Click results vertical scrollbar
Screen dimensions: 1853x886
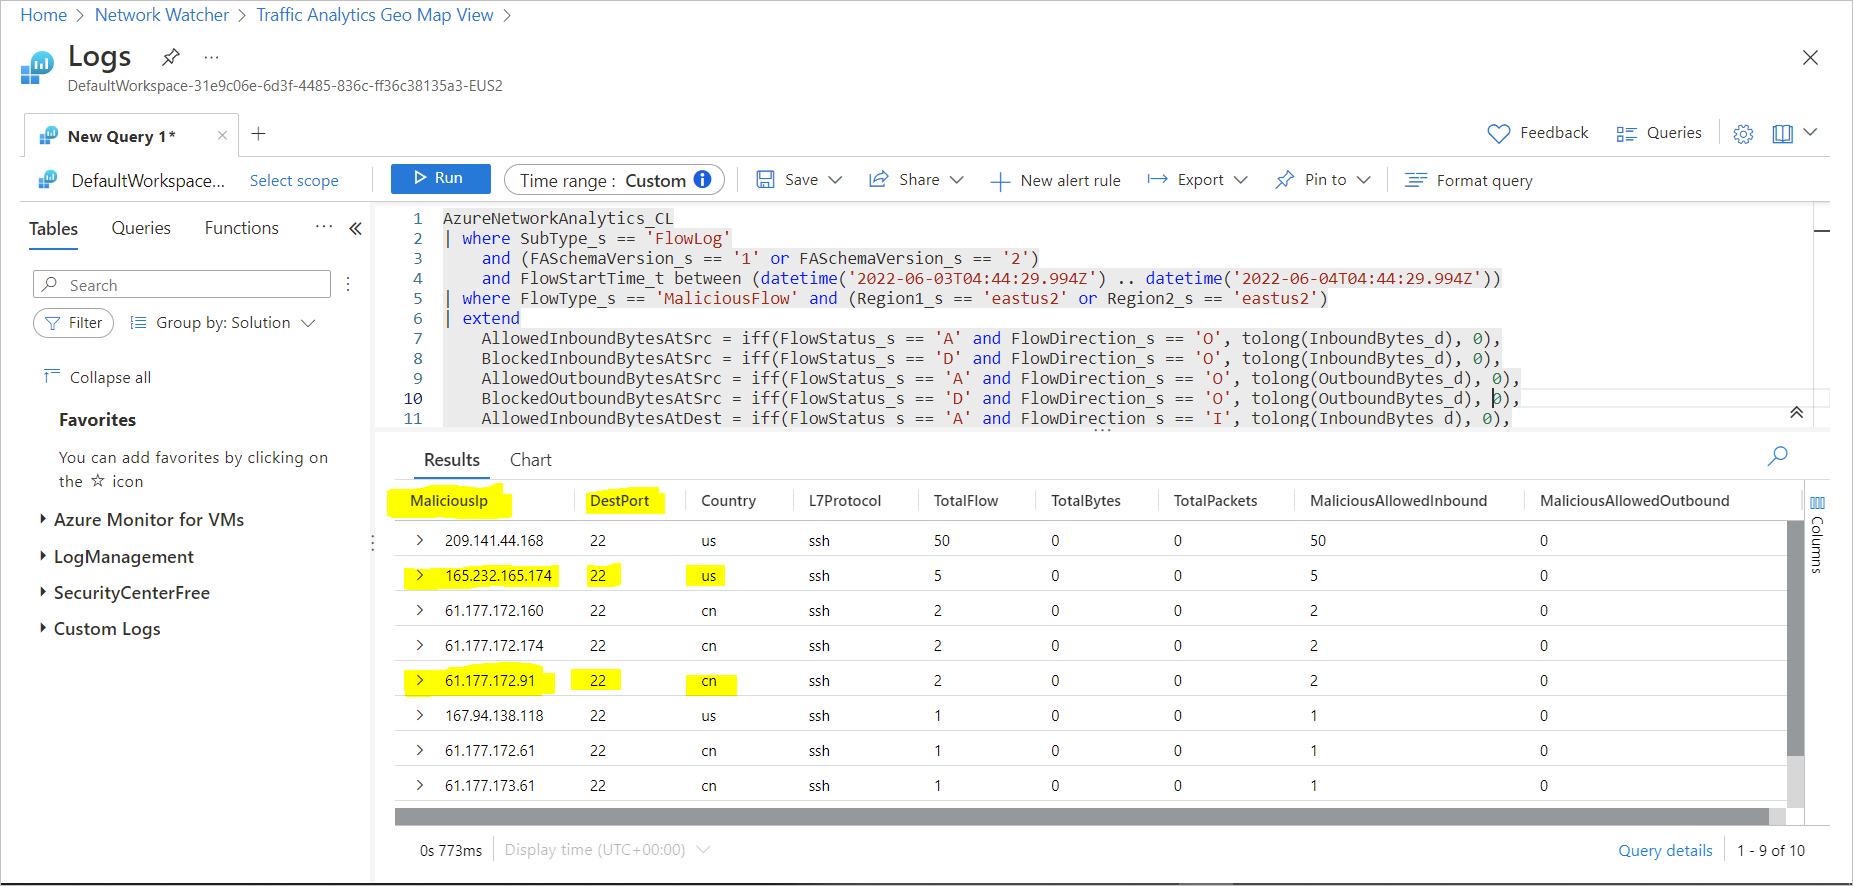[x=1795, y=638]
